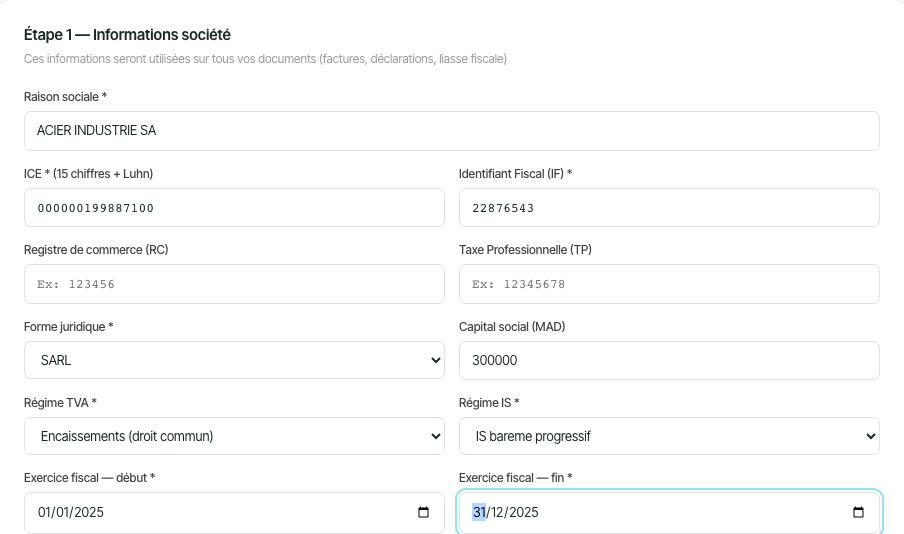Open calendar picker for Exercice fiscal début
This screenshot has width=904, height=534.
click(423, 512)
